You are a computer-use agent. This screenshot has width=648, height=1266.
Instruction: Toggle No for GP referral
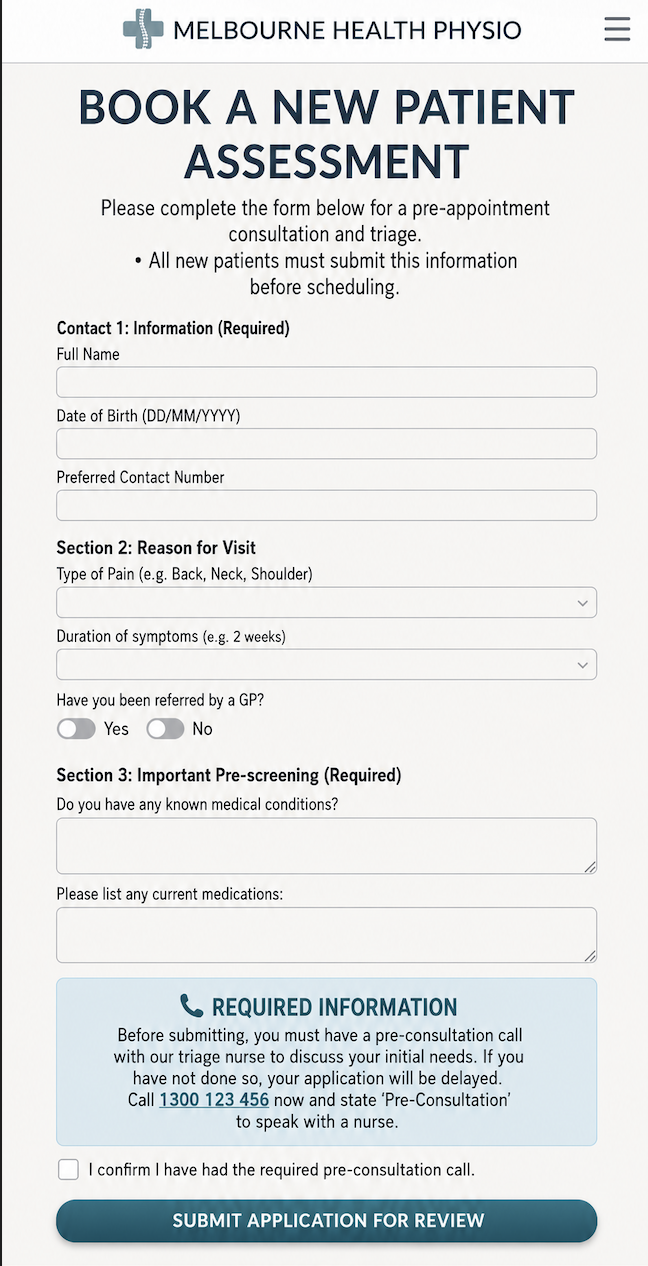click(165, 729)
